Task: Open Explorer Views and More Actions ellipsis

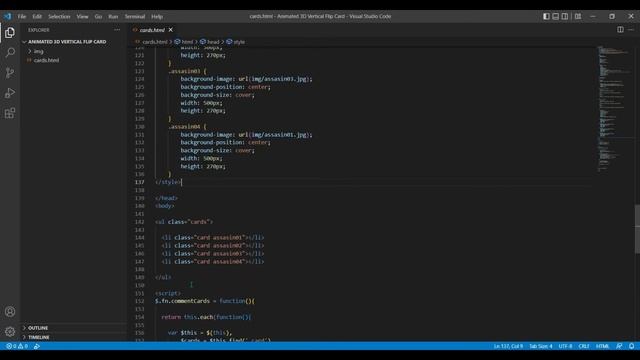Action: point(117,30)
